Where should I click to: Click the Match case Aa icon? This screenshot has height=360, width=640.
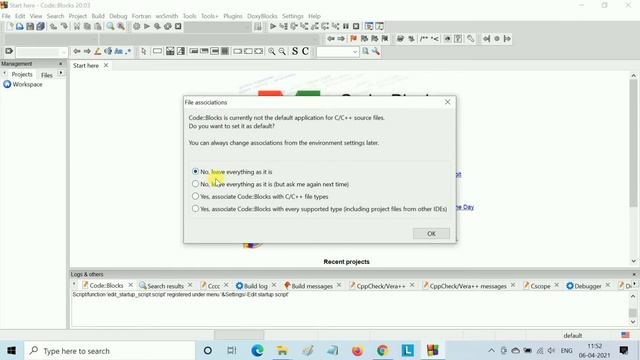(118, 51)
